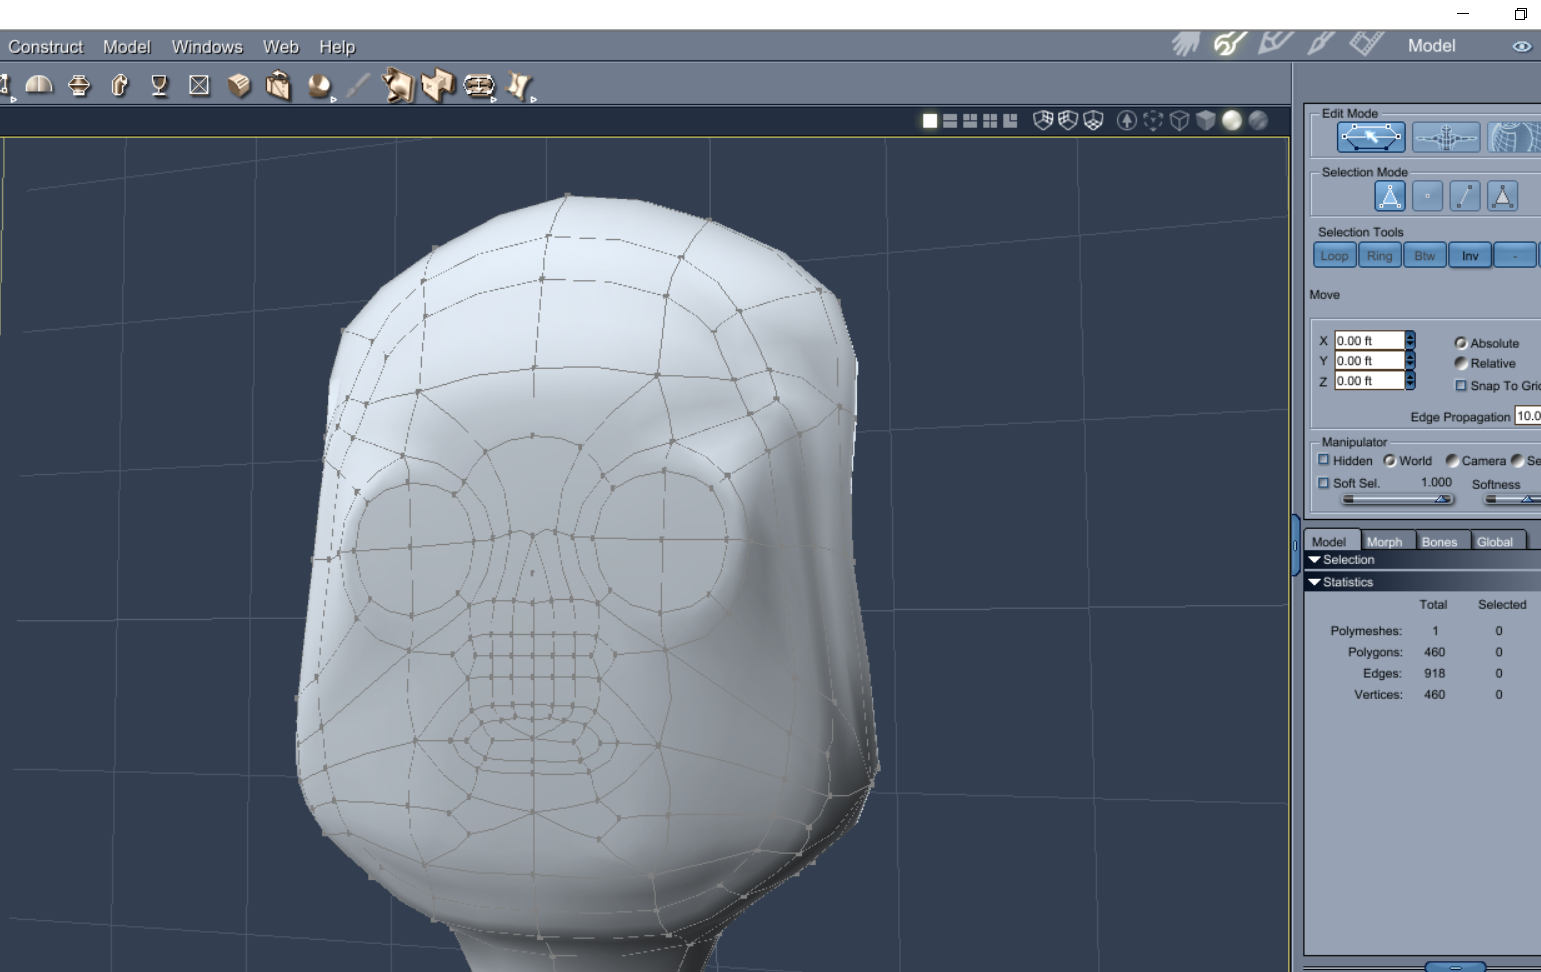Select the box with arrow tool
1541x972 pixels.
(278, 86)
